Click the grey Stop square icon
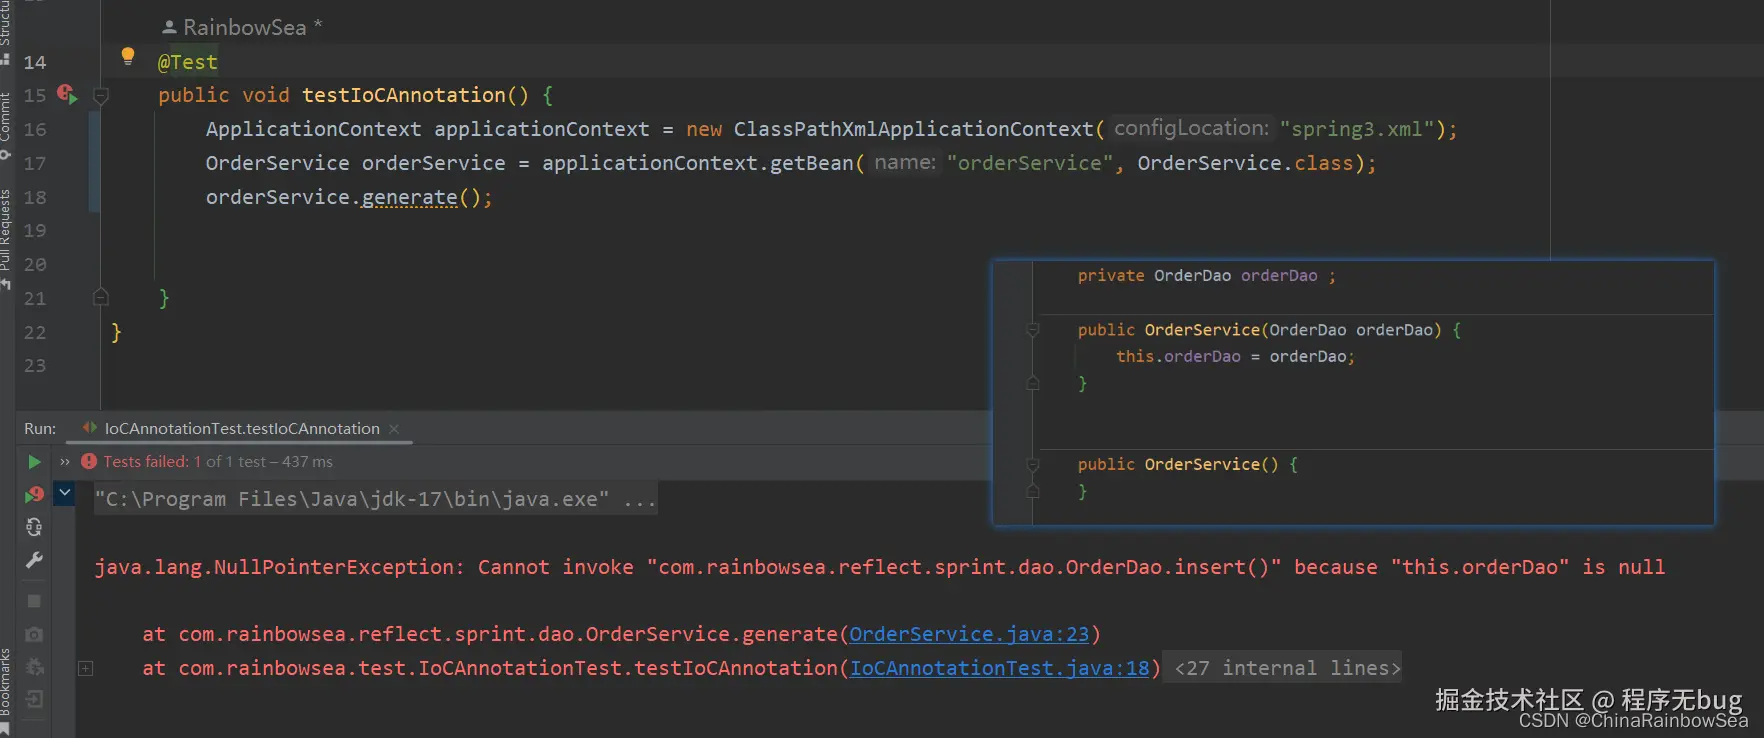 (34, 601)
